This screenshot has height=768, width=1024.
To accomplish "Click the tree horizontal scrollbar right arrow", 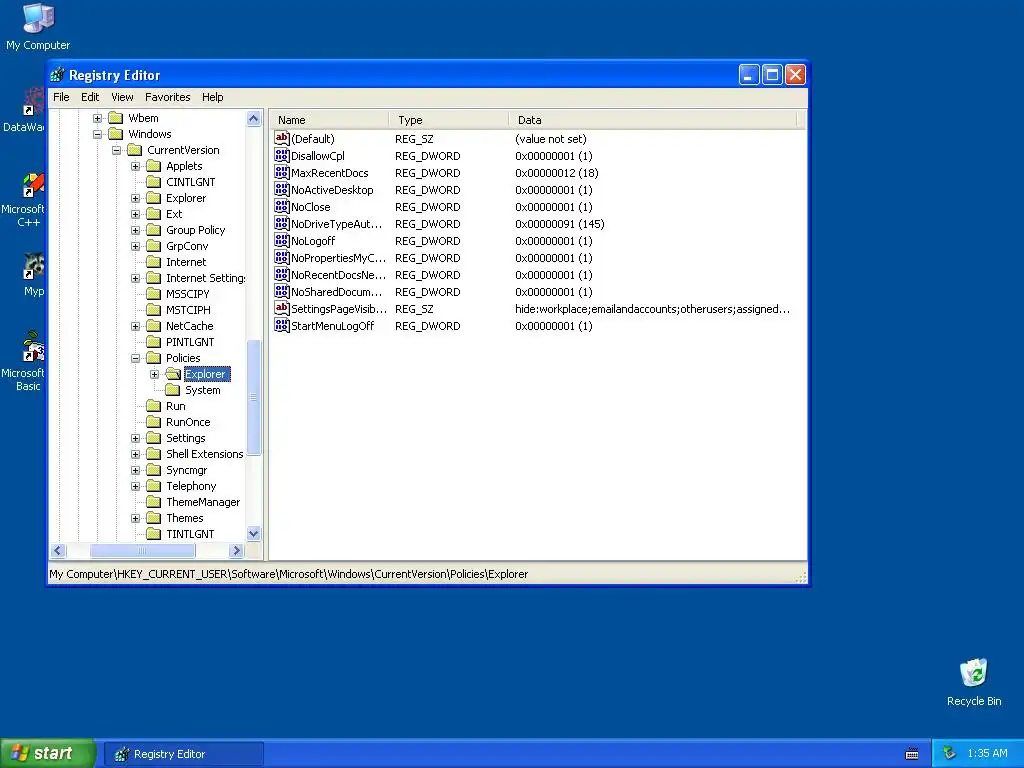I will tap(237, 551).
